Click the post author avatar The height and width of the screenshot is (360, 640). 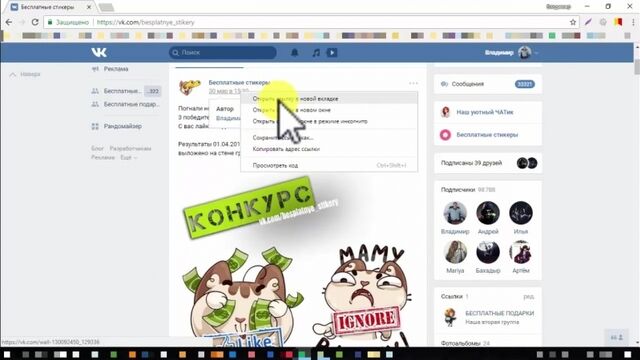click(x=190, y=87)
